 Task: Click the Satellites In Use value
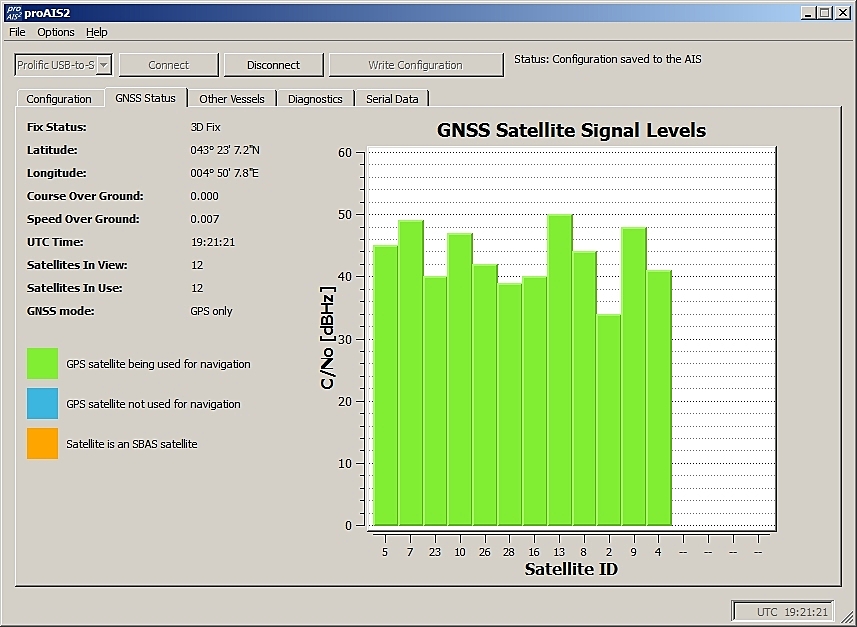(197, 288)
